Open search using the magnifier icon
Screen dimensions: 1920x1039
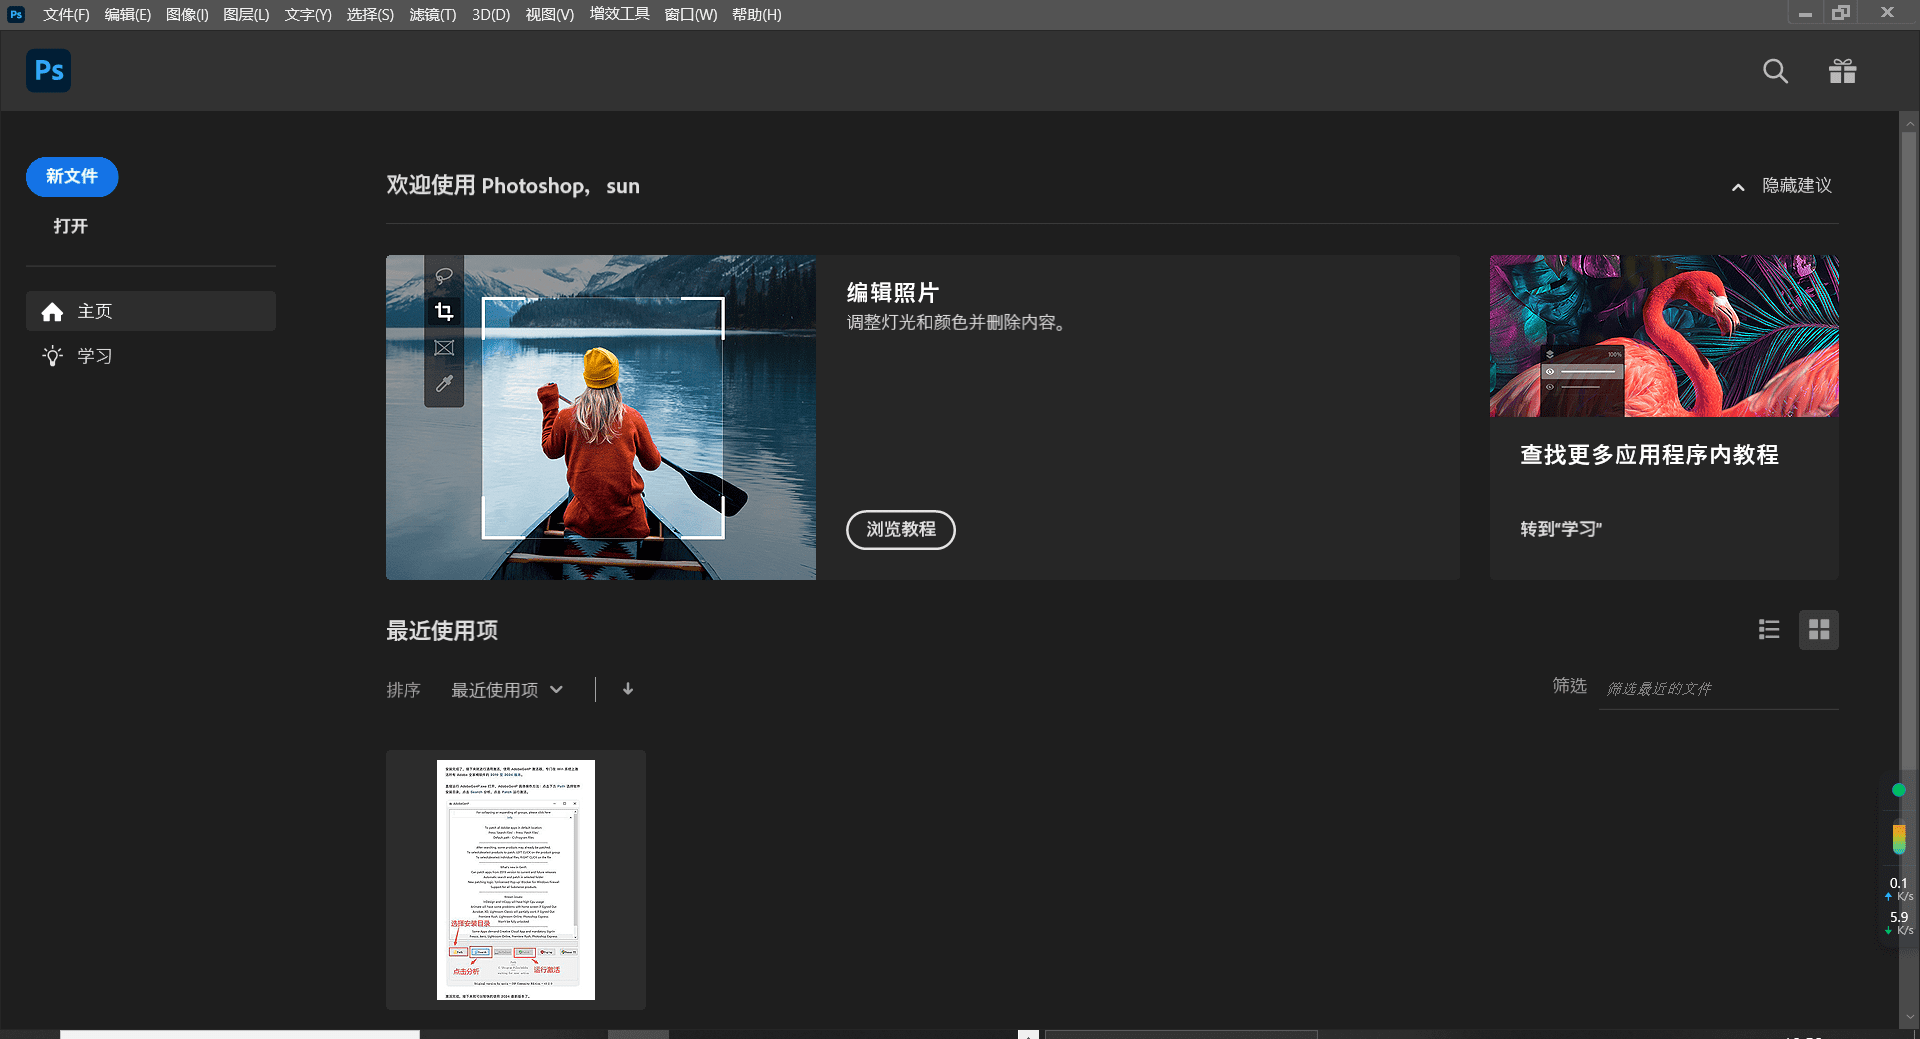(x=1775, y=71)
